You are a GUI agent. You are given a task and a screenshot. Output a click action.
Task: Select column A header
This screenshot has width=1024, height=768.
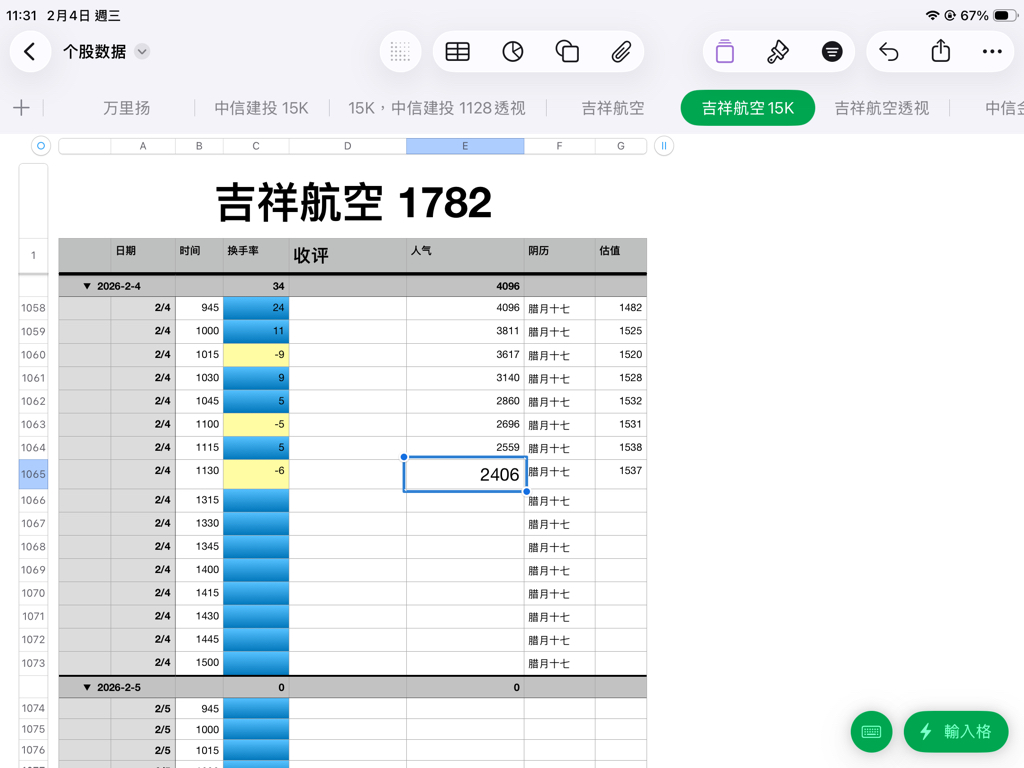(142, 146)
